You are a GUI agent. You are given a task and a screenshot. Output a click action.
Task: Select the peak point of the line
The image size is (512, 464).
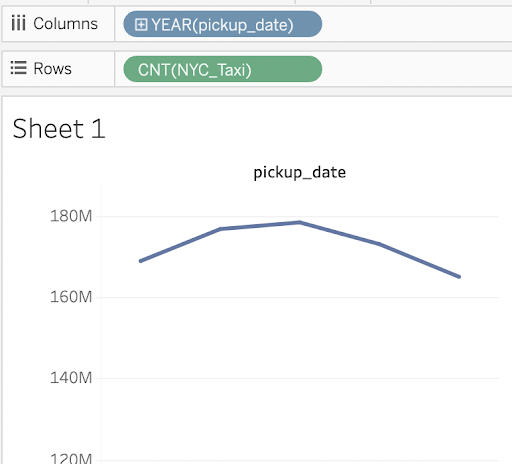[300, 222]
